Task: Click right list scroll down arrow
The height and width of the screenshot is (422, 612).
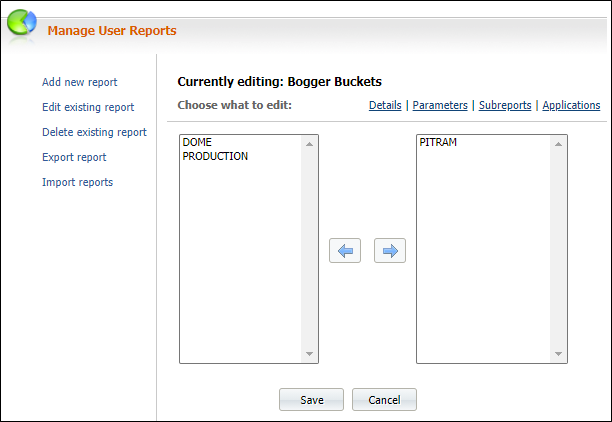Action: [x=559, y=354]
